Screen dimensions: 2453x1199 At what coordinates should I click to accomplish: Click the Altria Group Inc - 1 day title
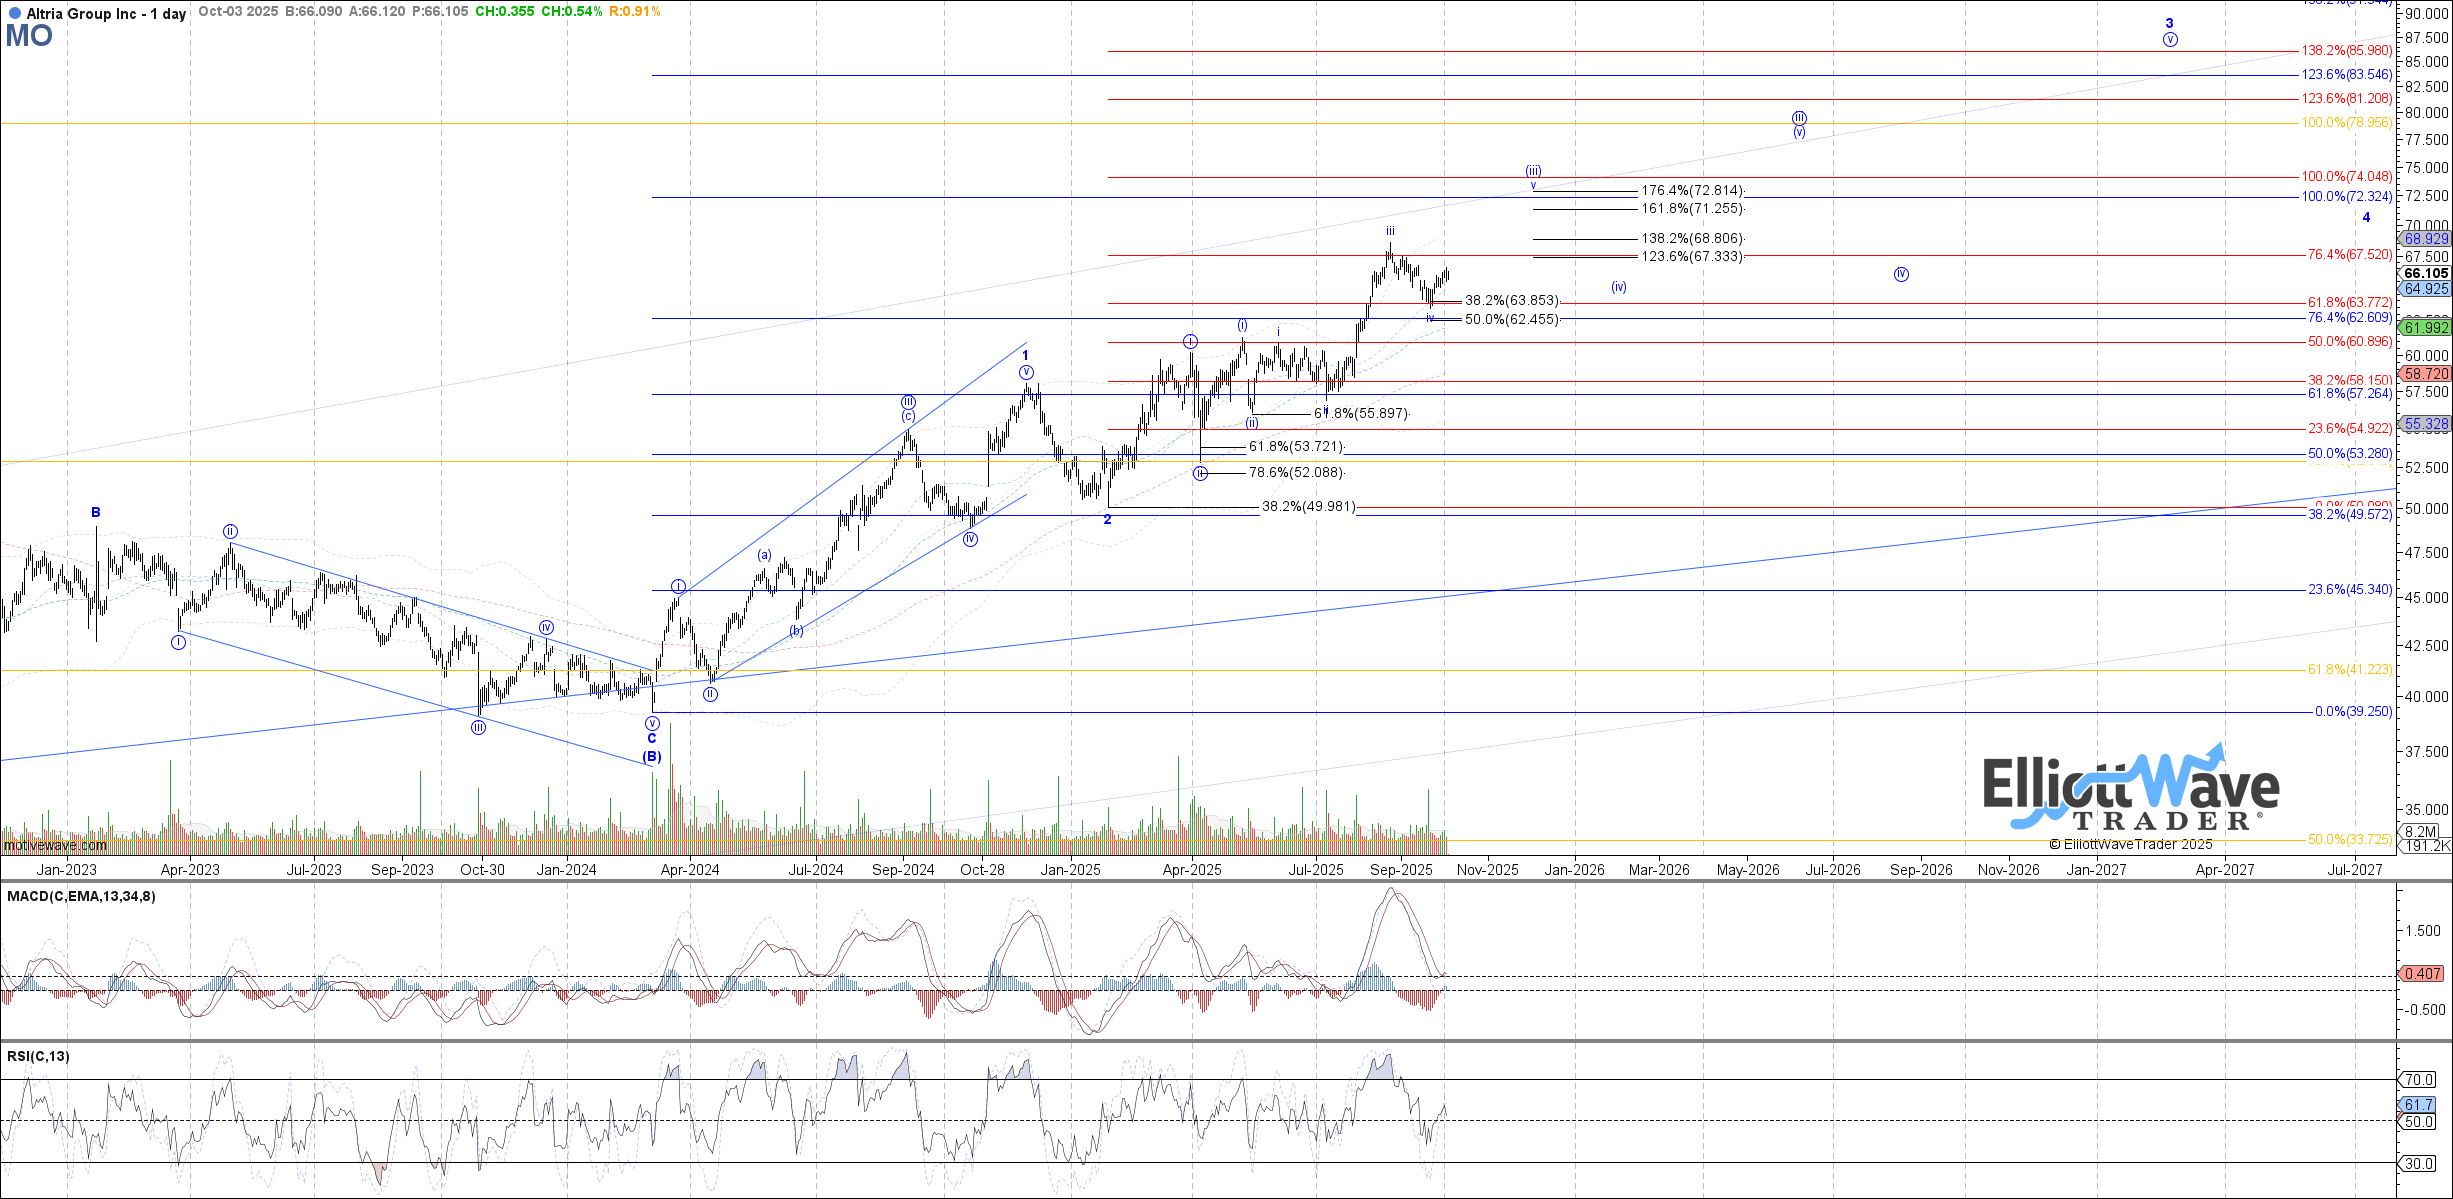click(106, 14)
